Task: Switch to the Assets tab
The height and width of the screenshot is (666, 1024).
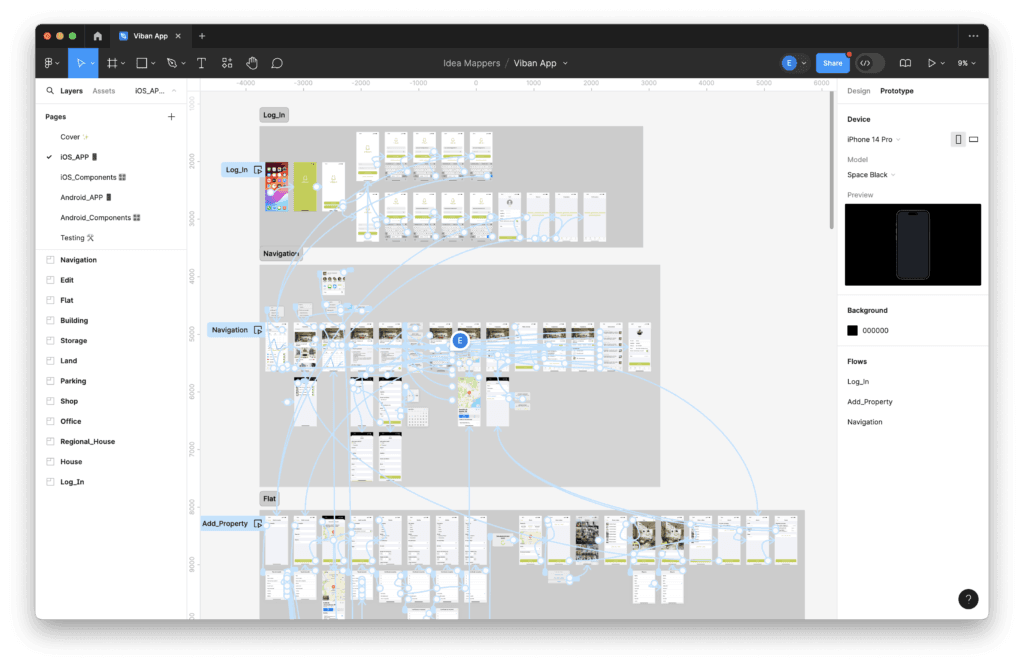Action: pos(104,91)
